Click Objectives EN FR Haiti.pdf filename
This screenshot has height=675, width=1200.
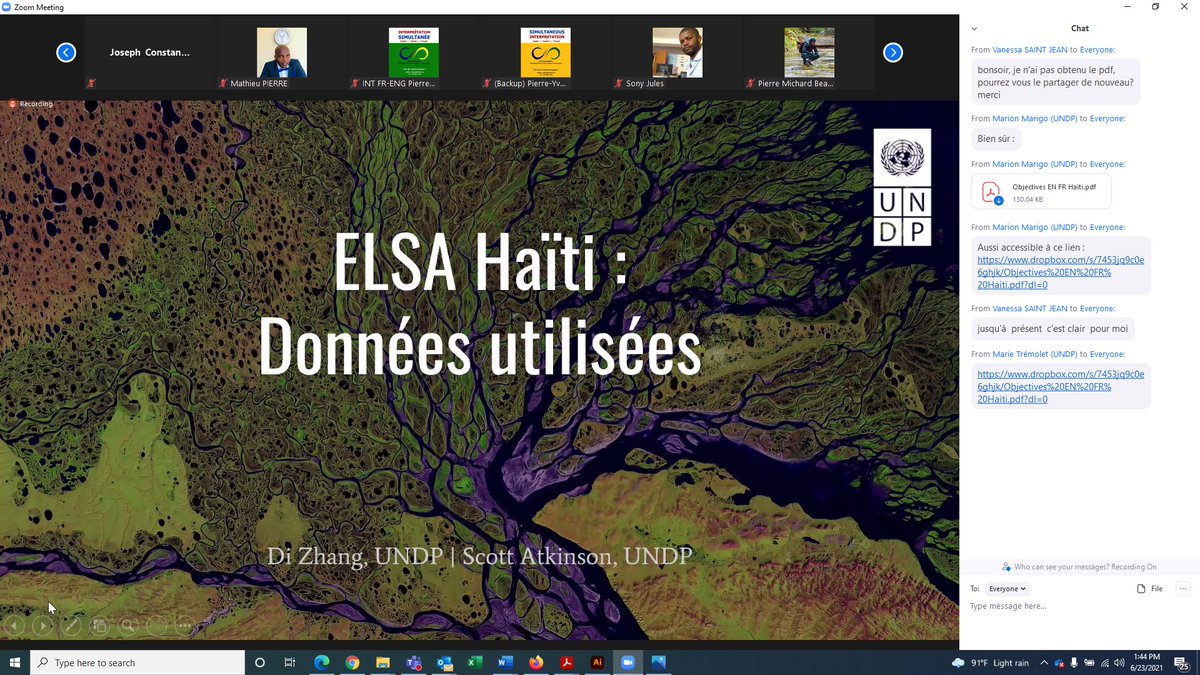pyautogui.click(x=1053, y=187)
